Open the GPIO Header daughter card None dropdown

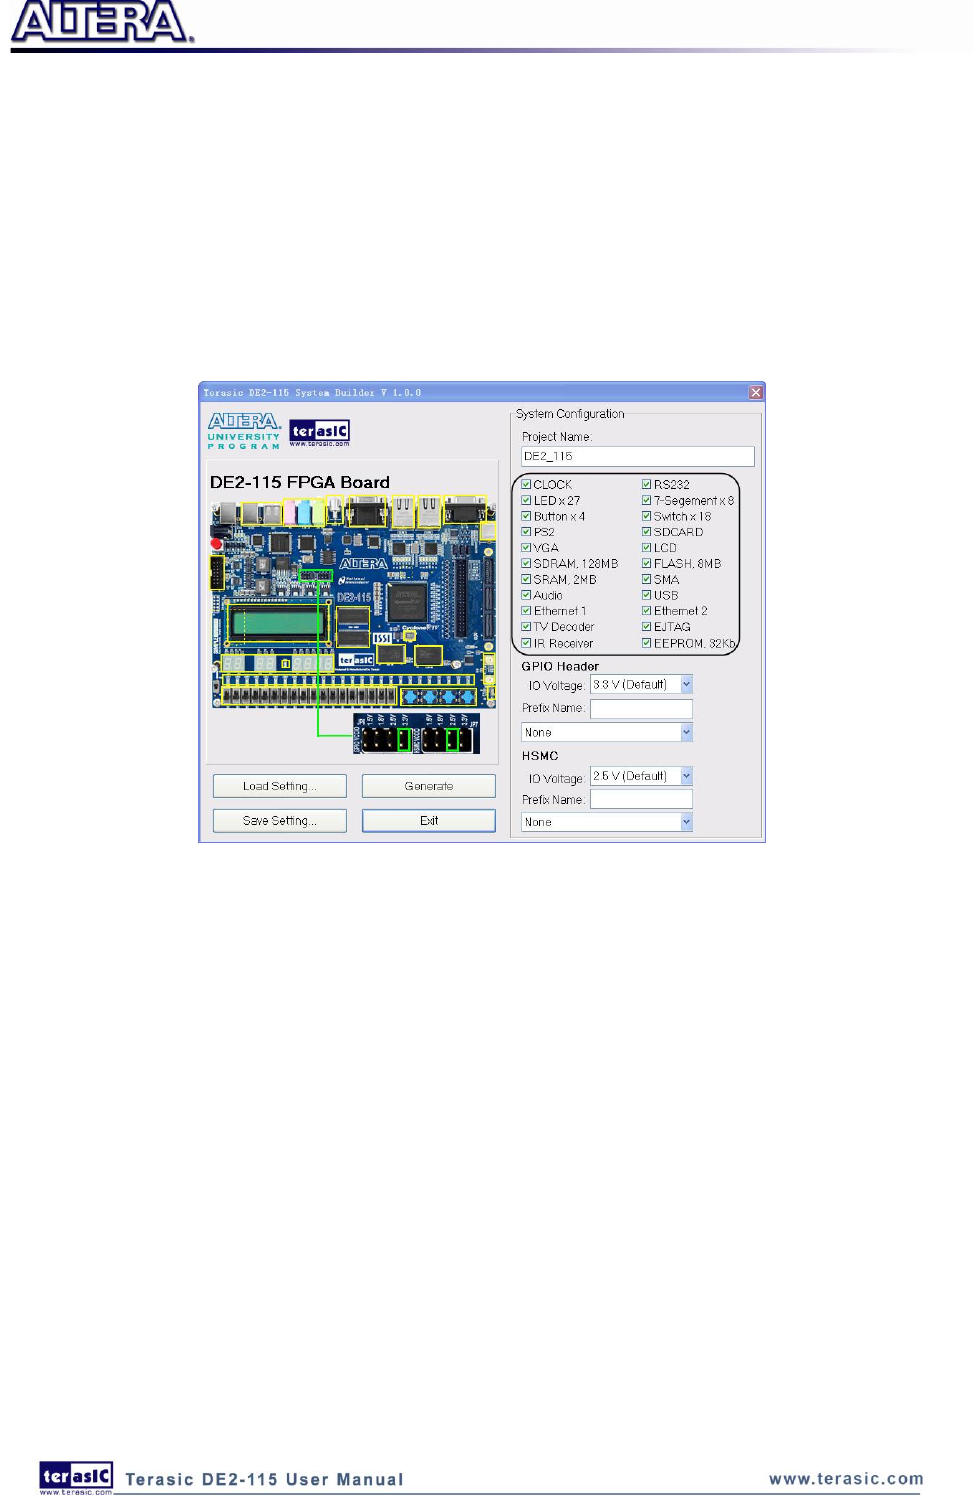[607, 733]
